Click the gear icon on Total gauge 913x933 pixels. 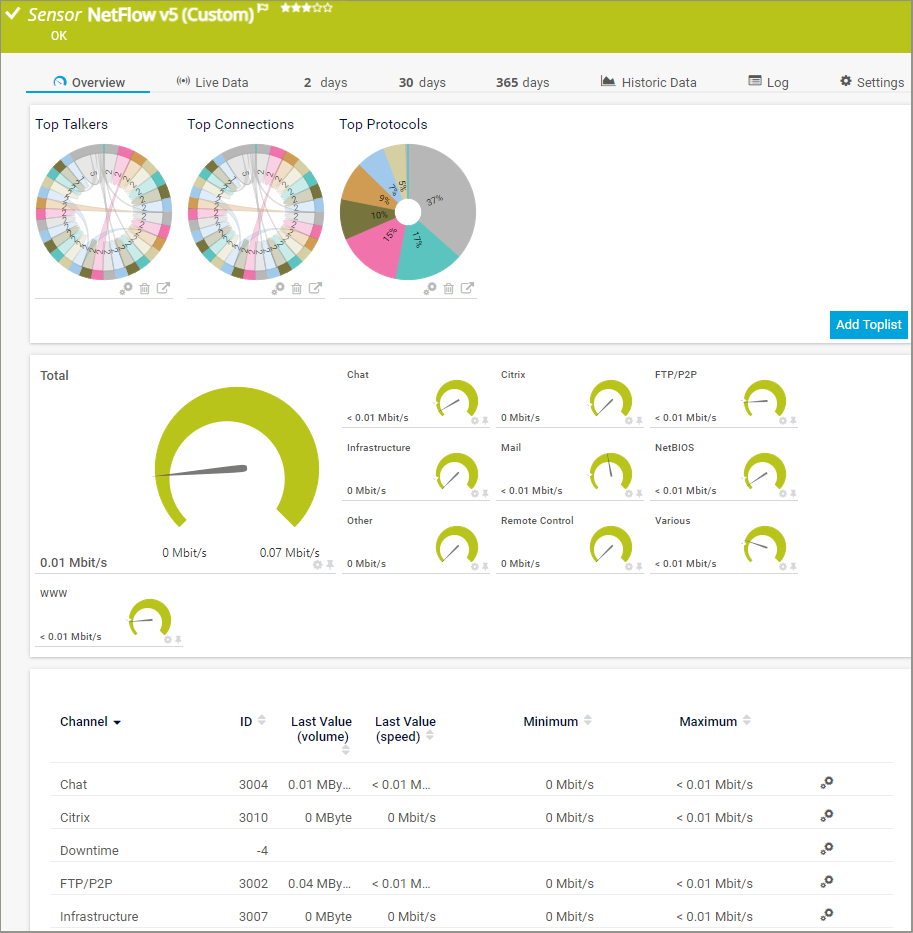[317, 565]
